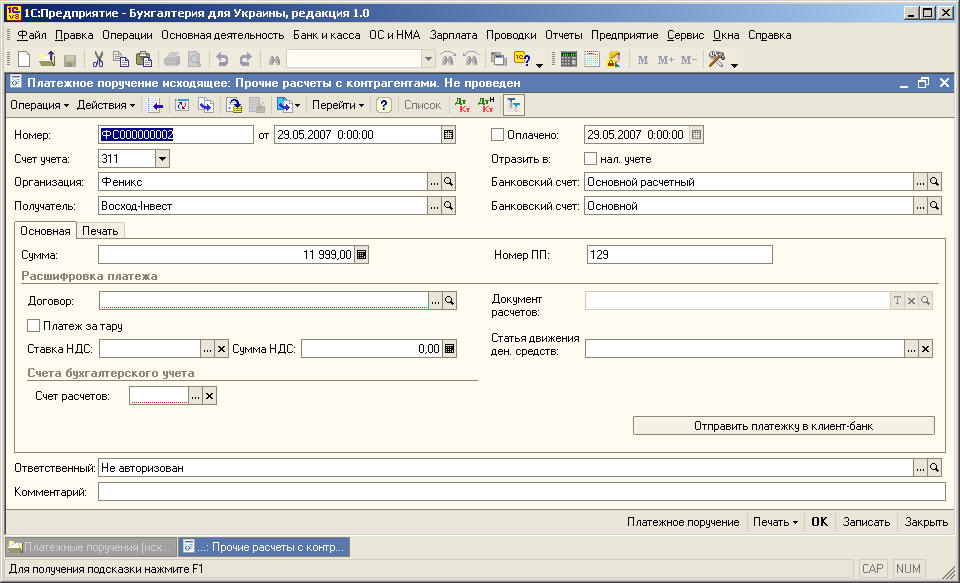The image size is (960, 583).
Task: Click the Cut scissors icon
Action: (98, 59)
